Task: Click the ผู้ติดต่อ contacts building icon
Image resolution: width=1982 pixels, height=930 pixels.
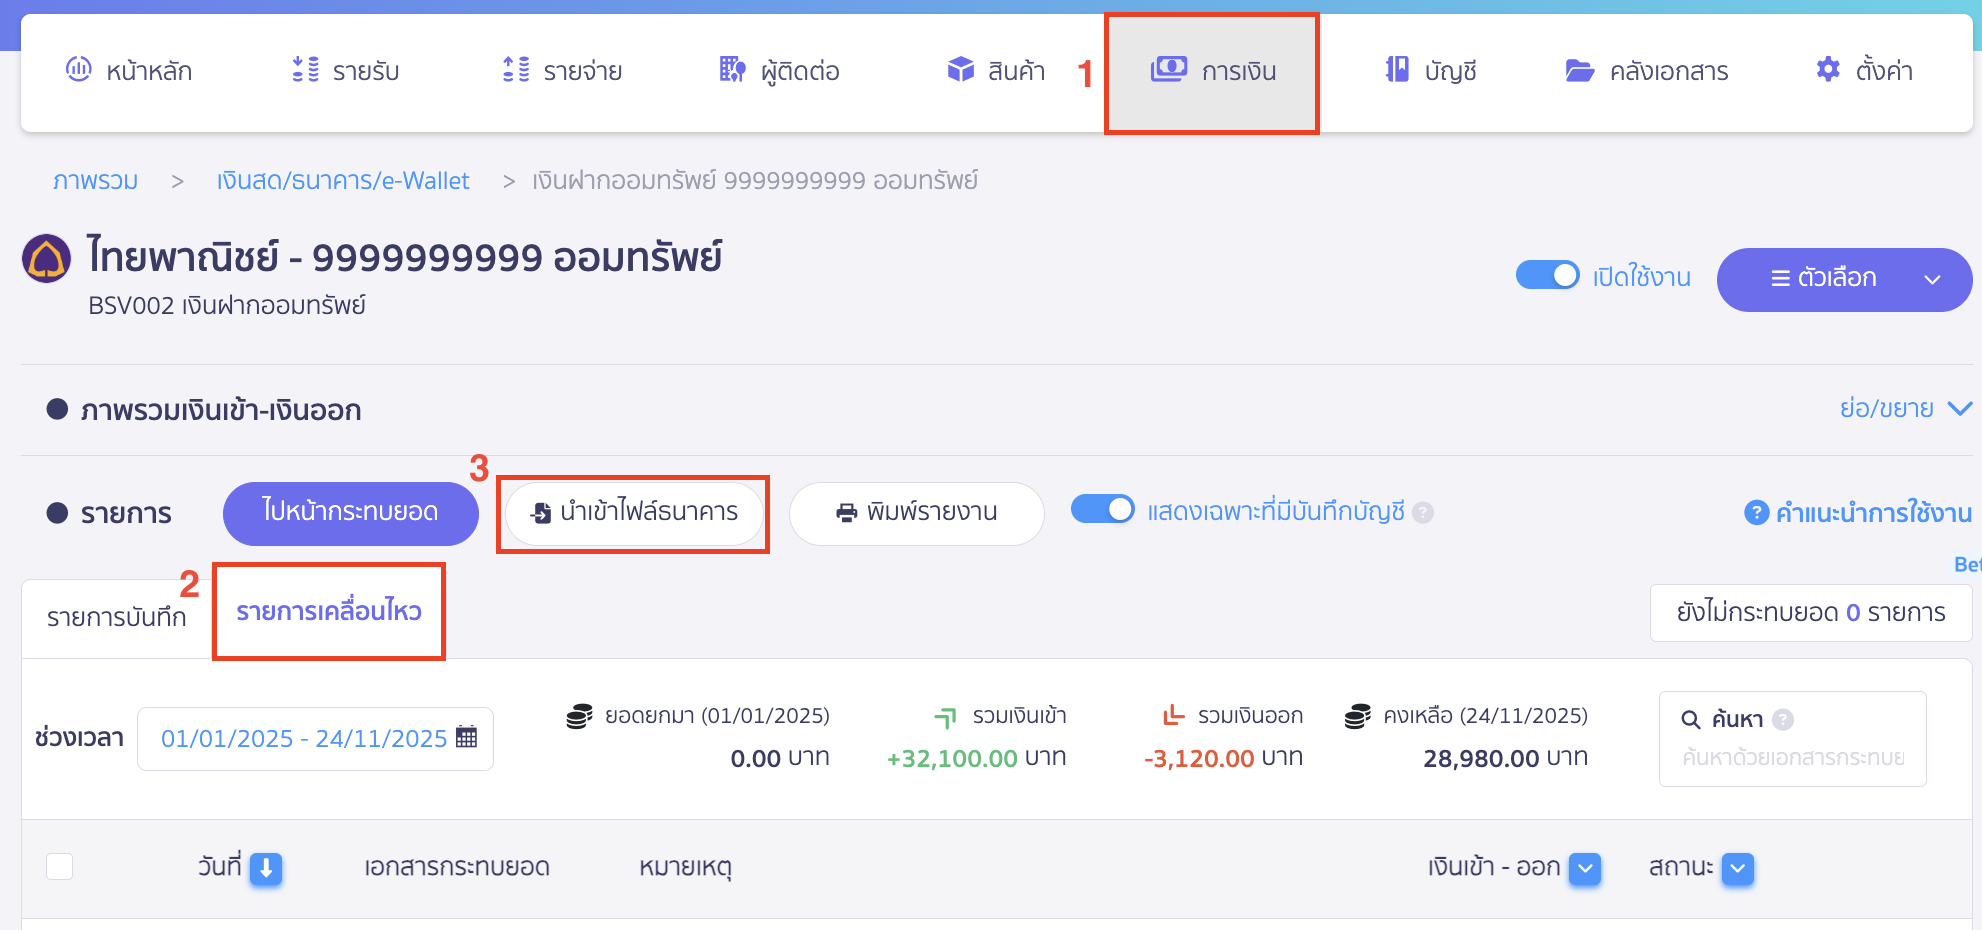Action: (x=731, y=70)
